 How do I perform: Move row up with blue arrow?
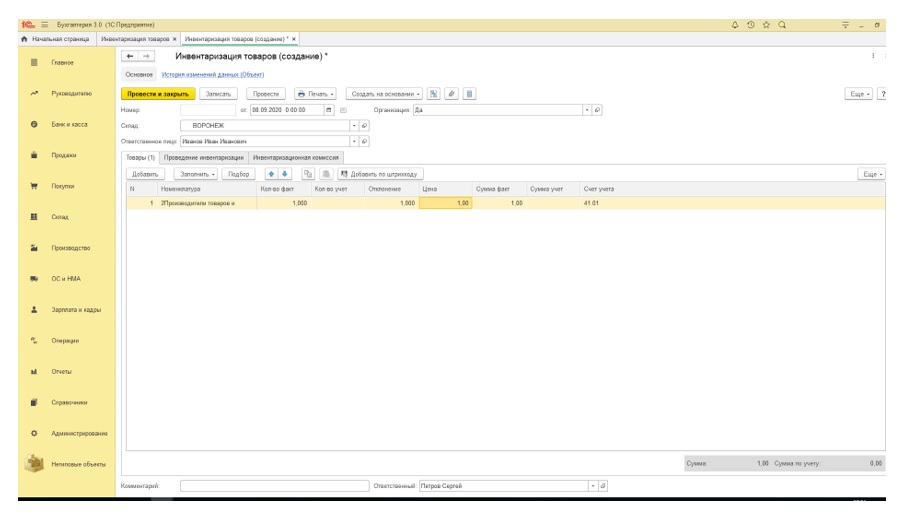(x=270, y=174)
